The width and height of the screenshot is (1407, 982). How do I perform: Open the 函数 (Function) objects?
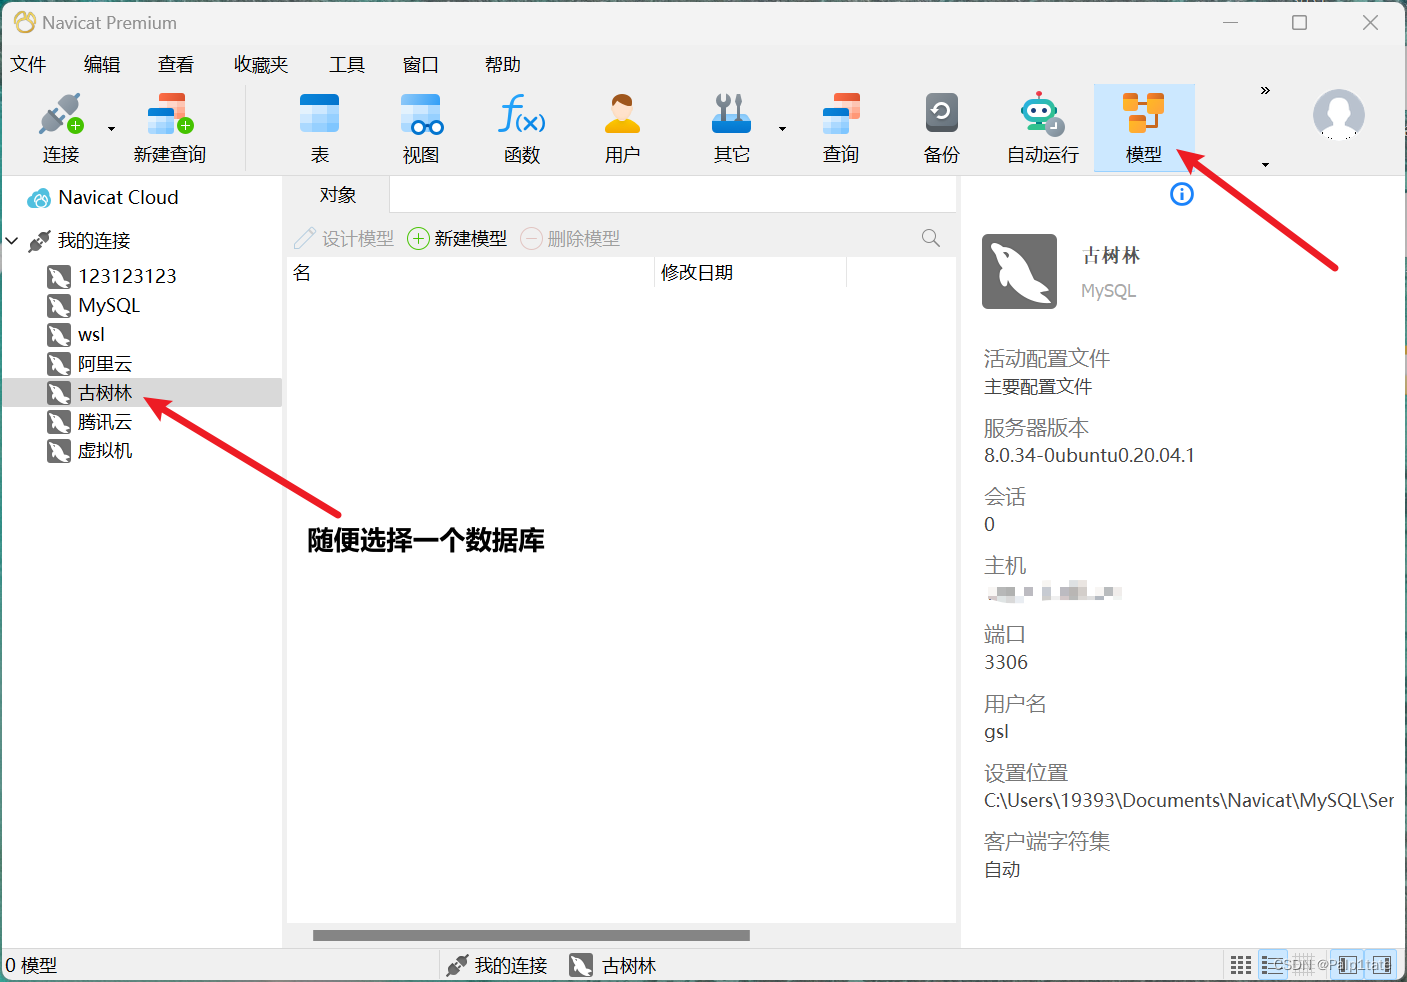tap(522, 128)
